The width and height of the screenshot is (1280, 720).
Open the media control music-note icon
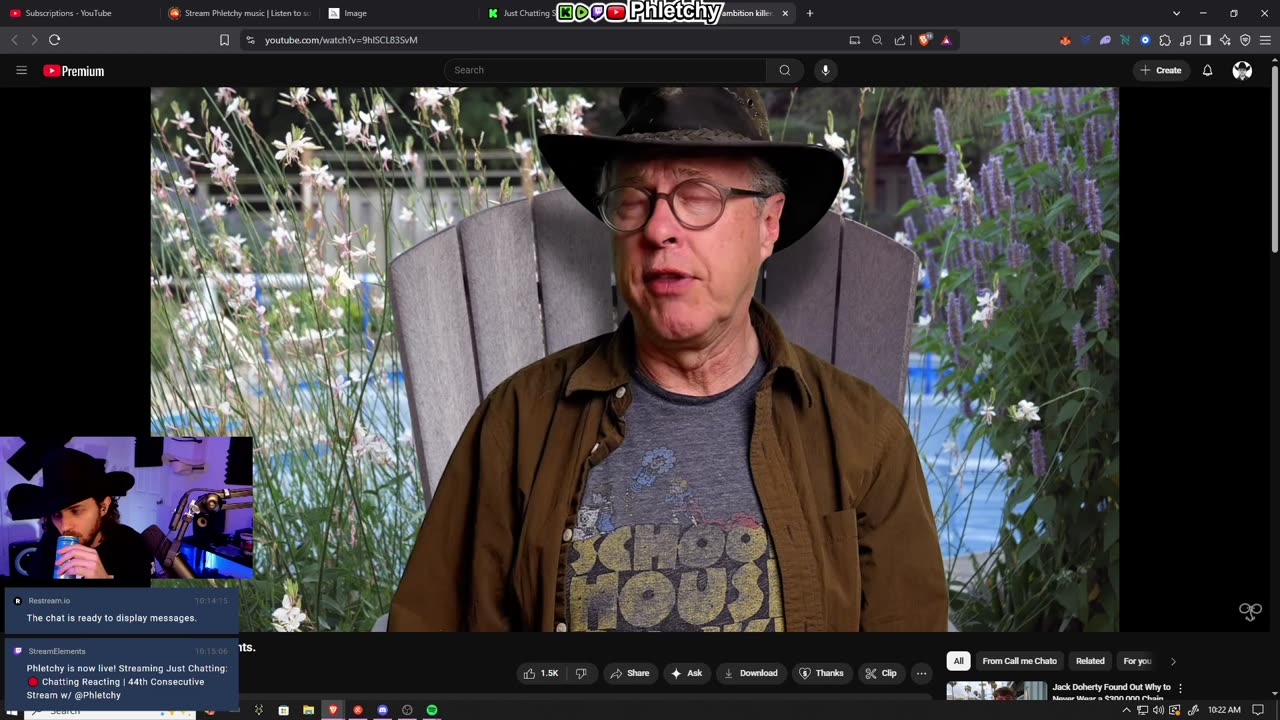[1185, 40]
